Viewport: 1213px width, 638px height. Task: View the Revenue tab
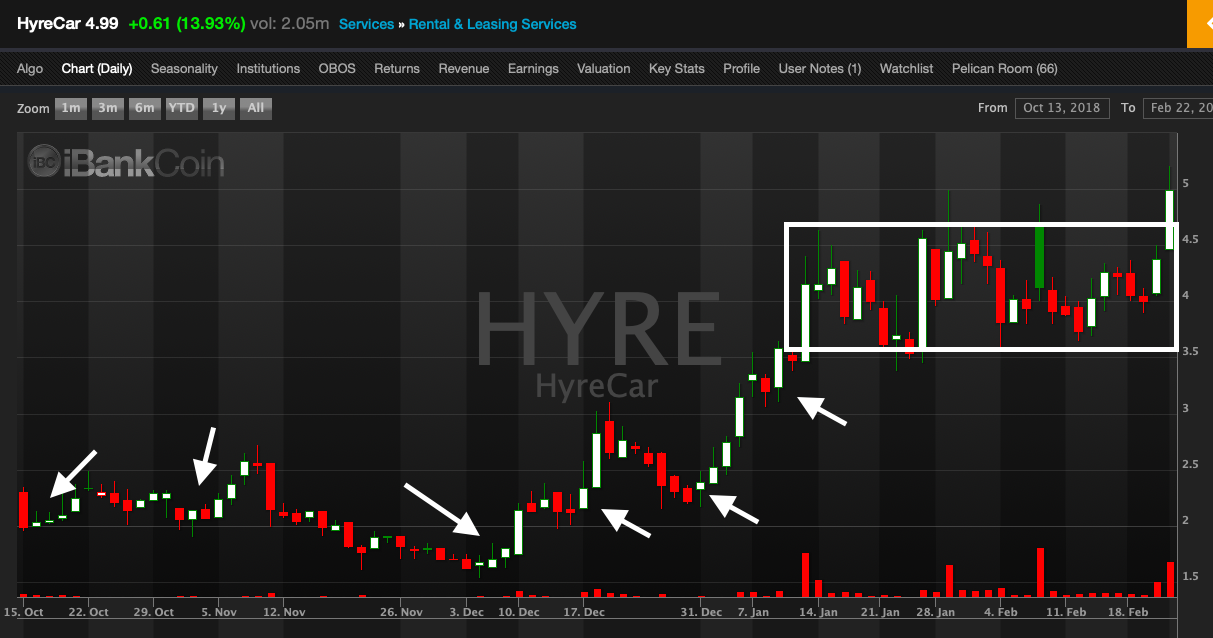[464, 69]
